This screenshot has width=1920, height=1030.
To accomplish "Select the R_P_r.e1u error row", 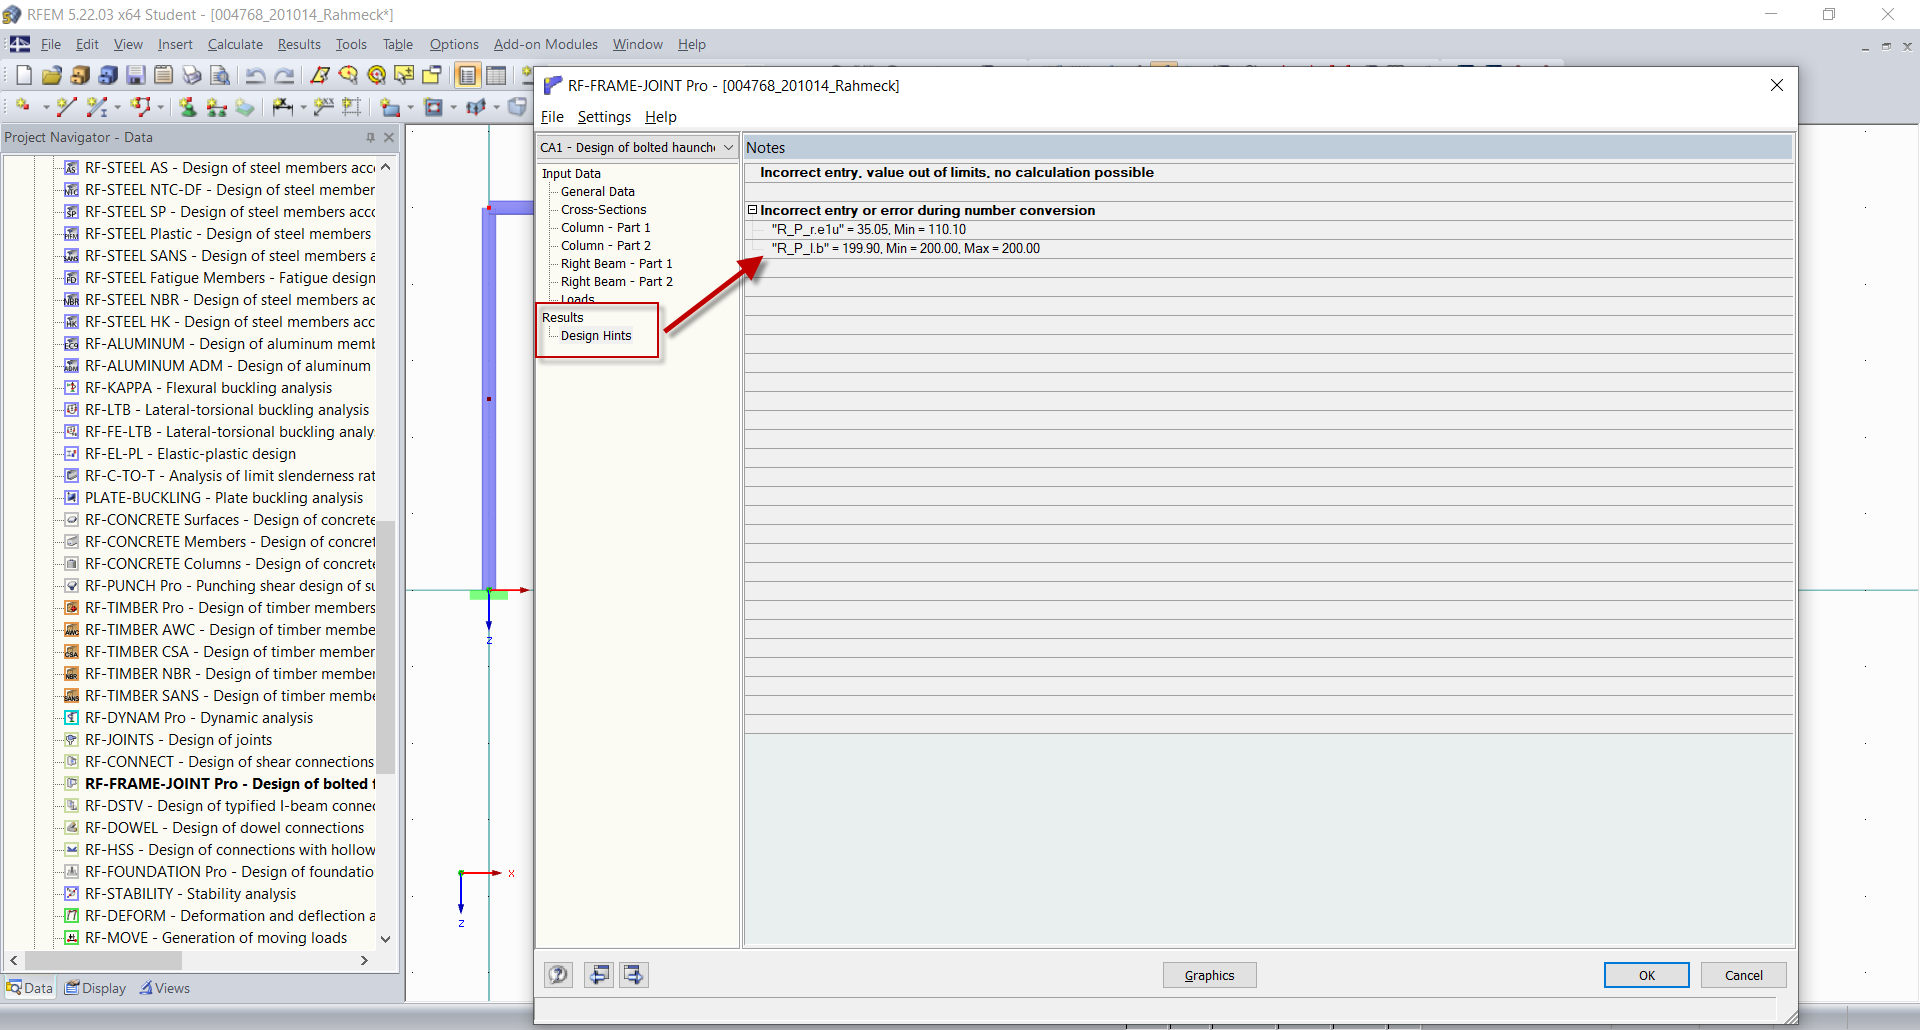I will point(1268,230).
